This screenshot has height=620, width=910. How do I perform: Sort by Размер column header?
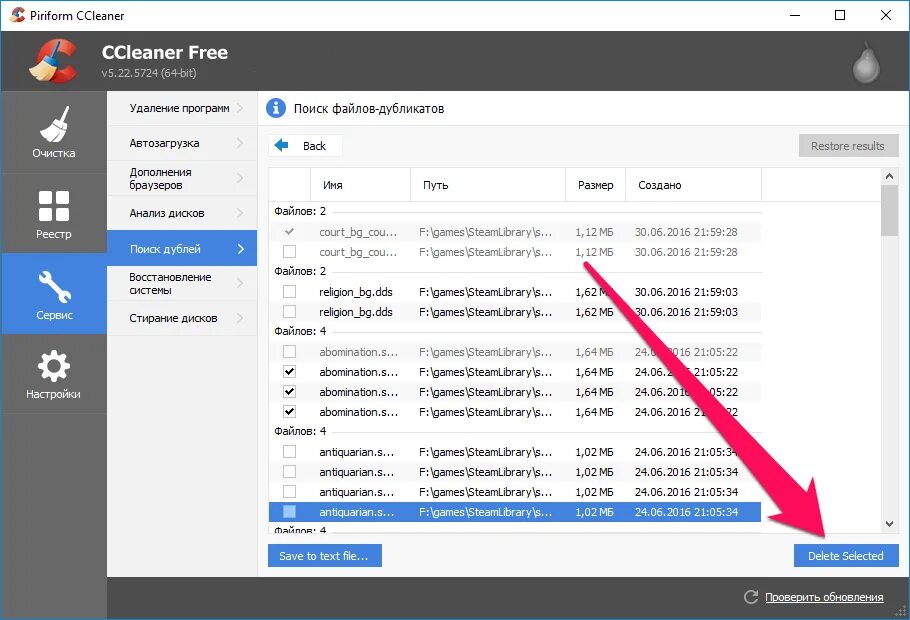pyautogui.click(x=595, y=185)
